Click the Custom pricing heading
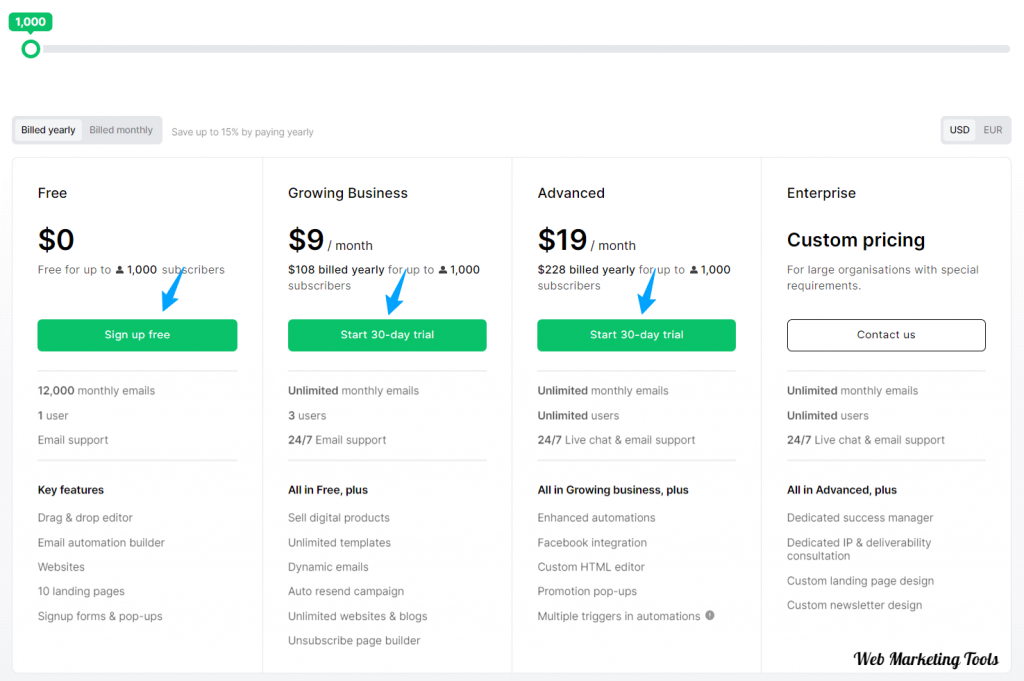Screen dimensions: 1024x681 tap(856, 240)
